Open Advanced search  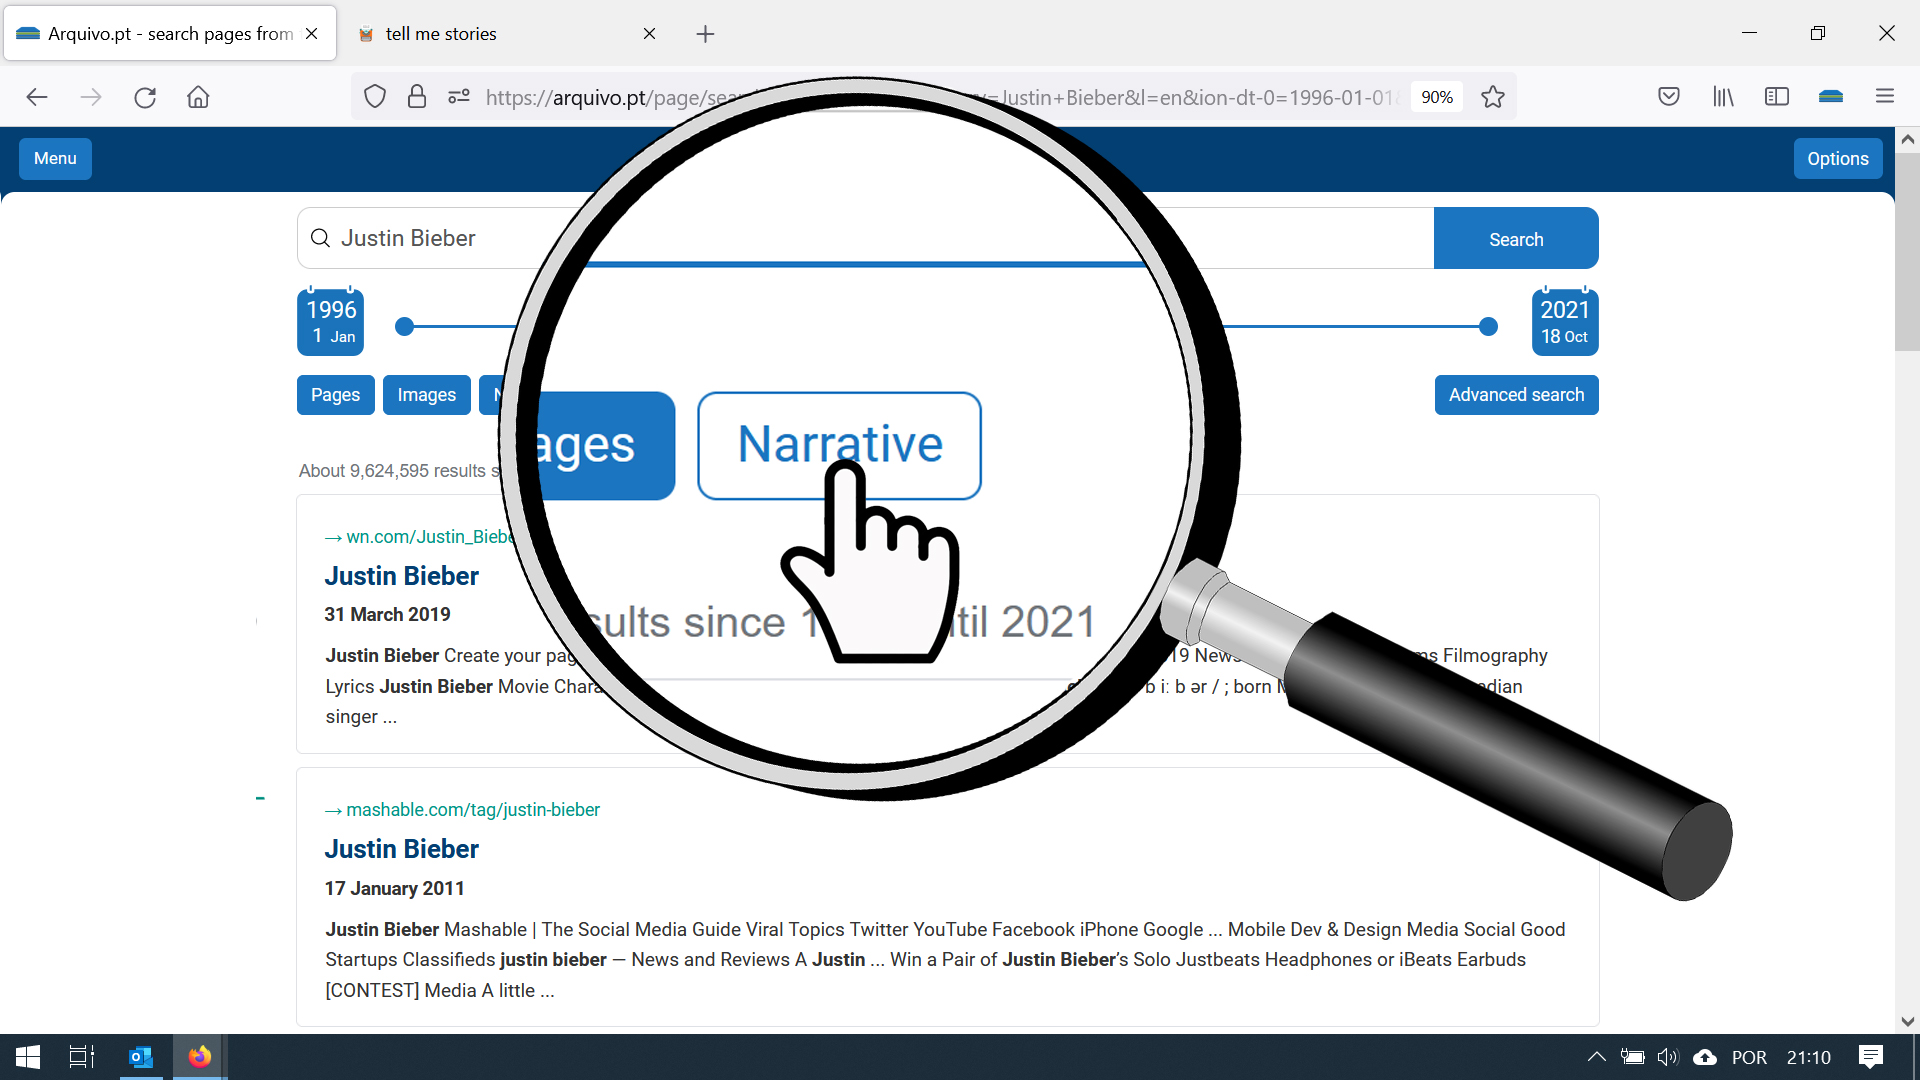1516,395
